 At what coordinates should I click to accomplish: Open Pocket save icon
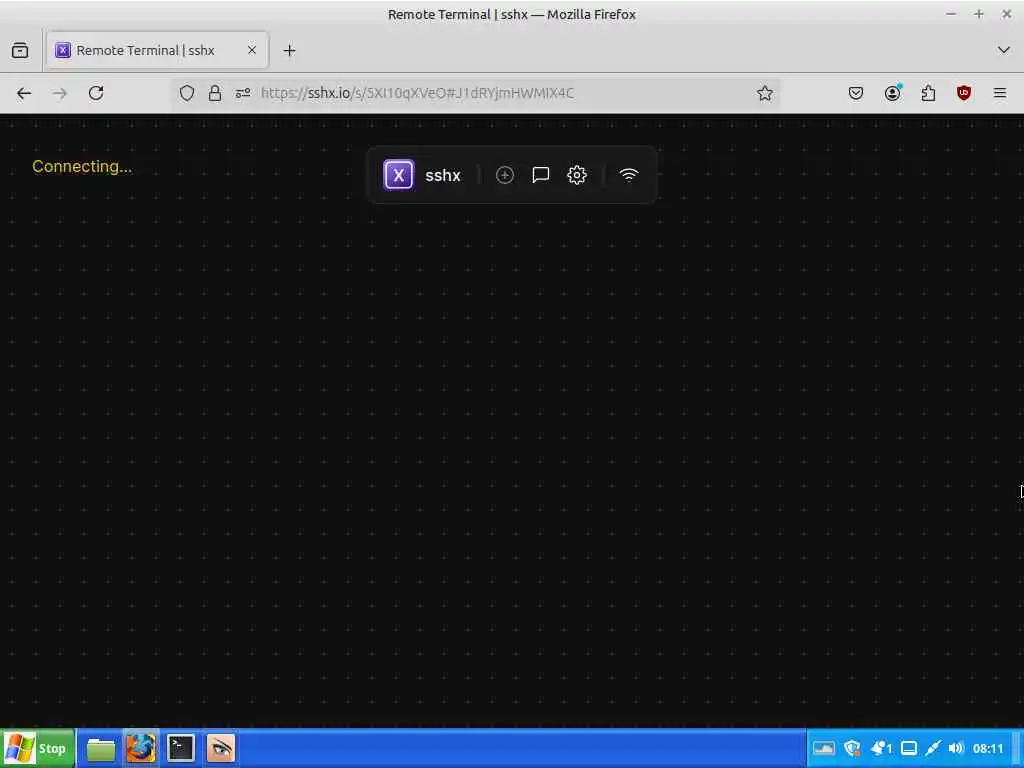tap(856, 93)
